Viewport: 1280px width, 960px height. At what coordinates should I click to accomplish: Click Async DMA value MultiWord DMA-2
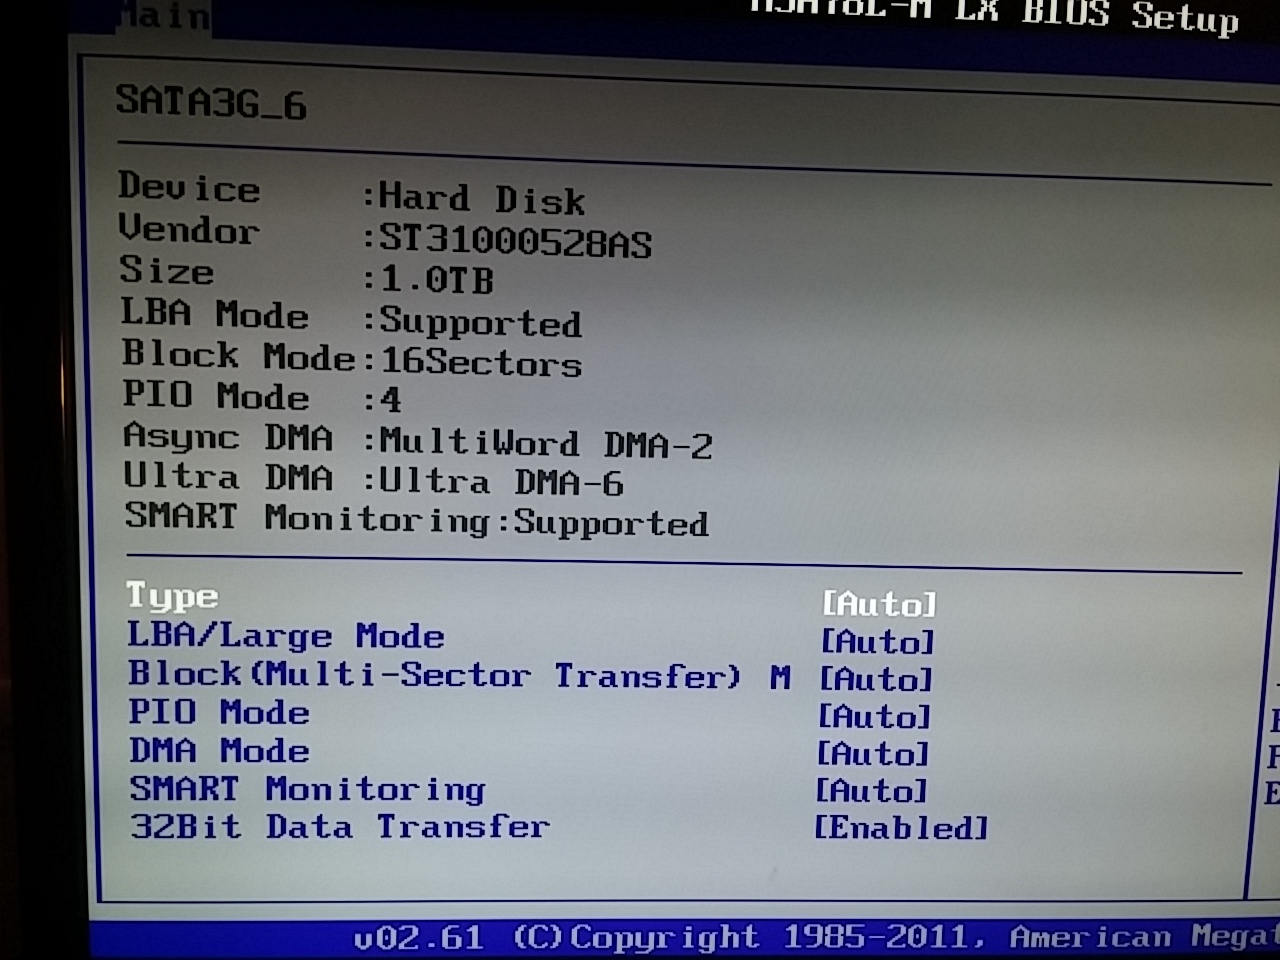[x=546, y=443]
